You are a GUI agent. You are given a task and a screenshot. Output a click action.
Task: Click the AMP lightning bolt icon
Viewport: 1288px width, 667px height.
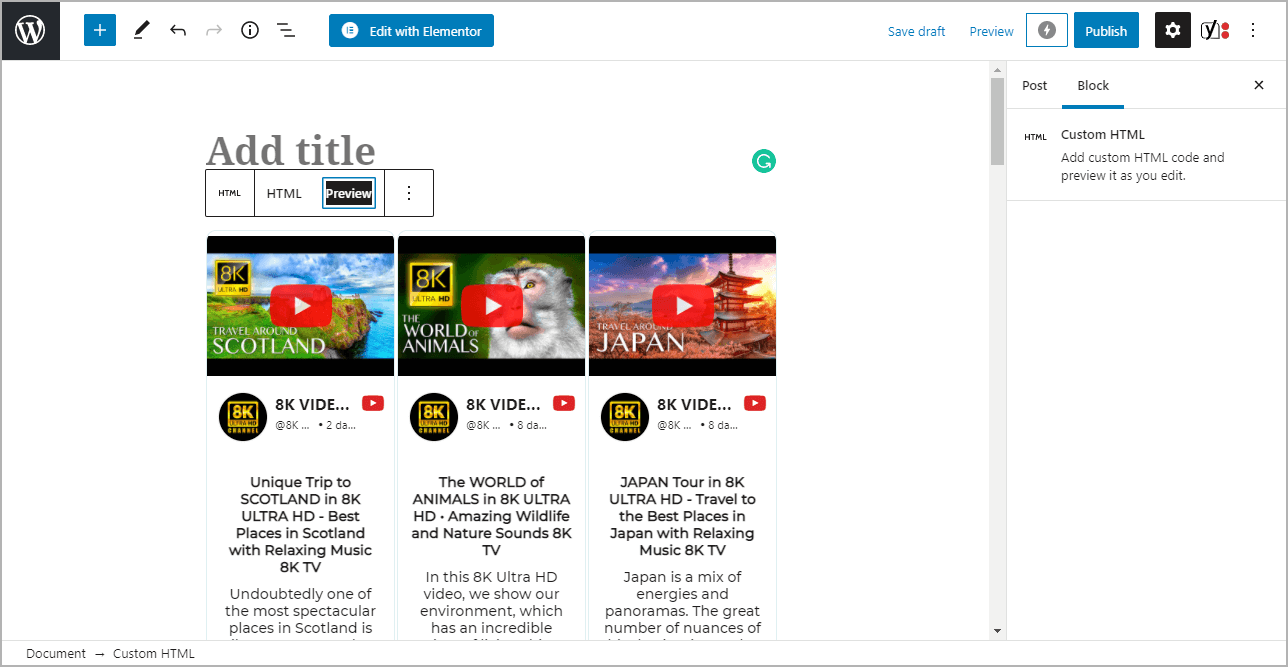pos(1047,30)
